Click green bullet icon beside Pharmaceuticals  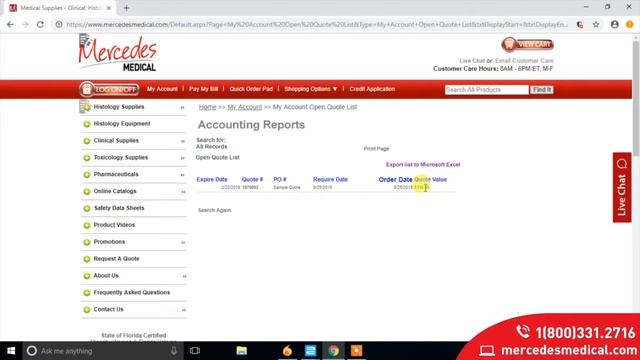(87, 175)
